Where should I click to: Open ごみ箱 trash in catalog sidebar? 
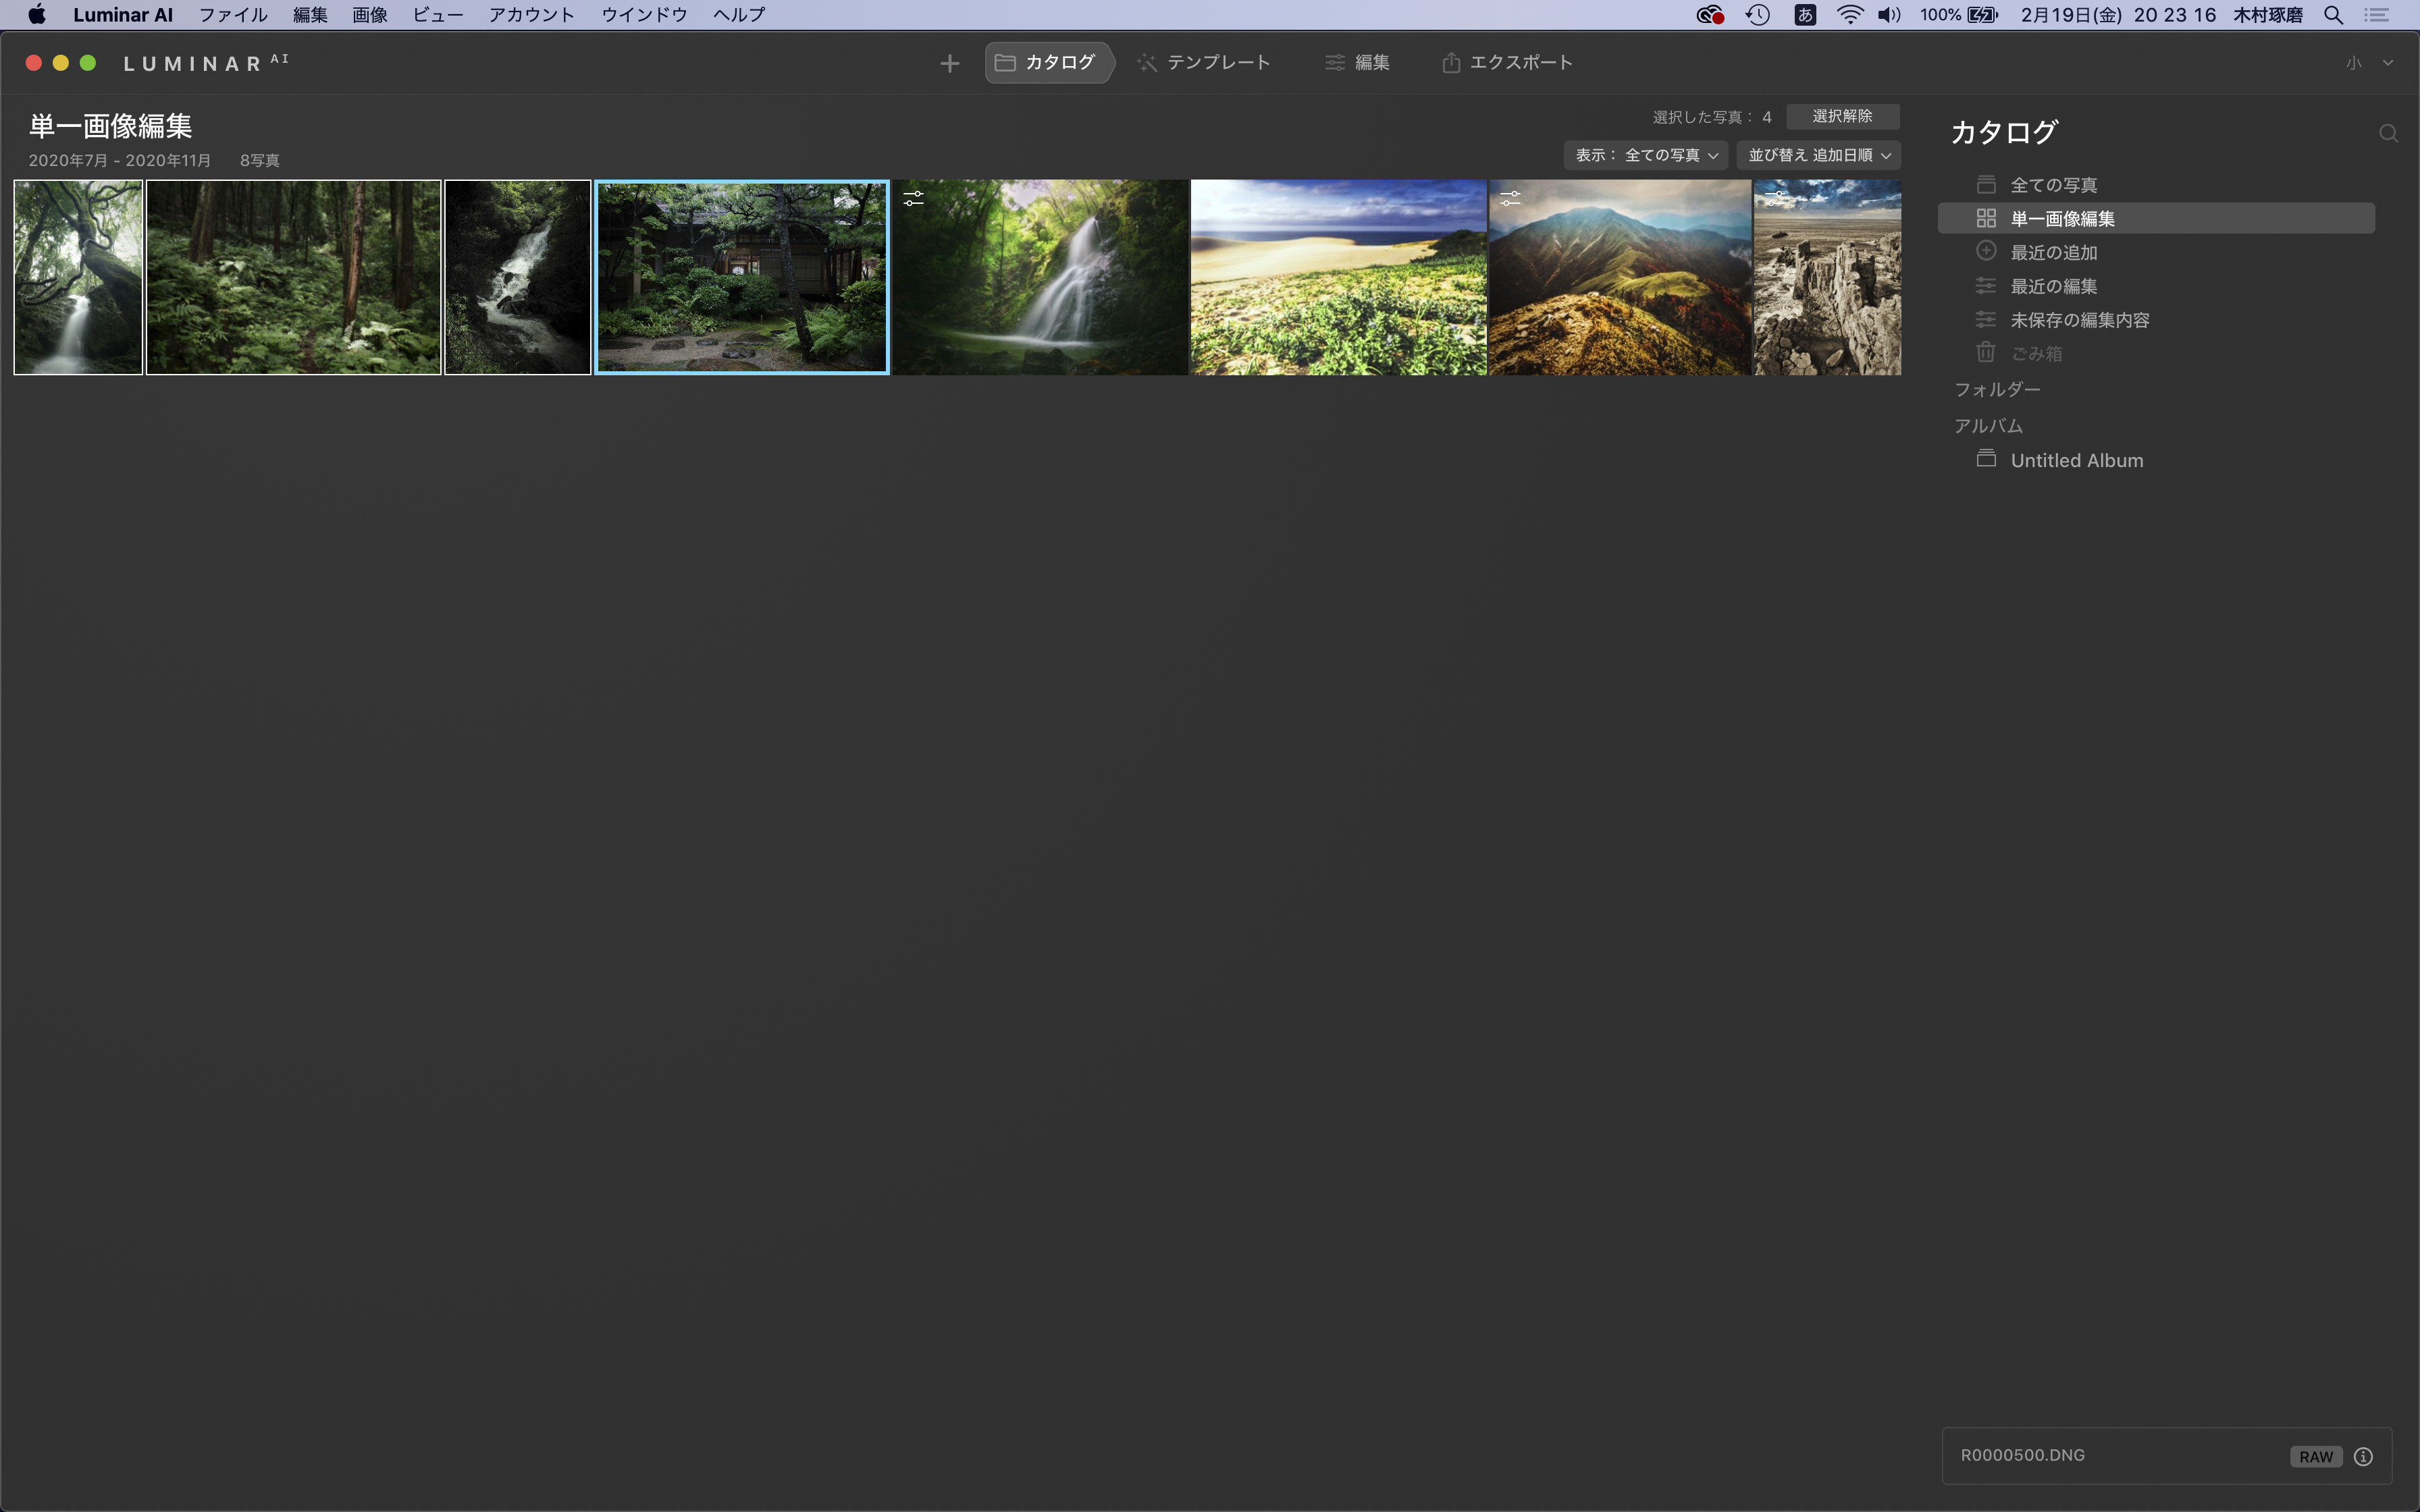[x=2035, y=353]
